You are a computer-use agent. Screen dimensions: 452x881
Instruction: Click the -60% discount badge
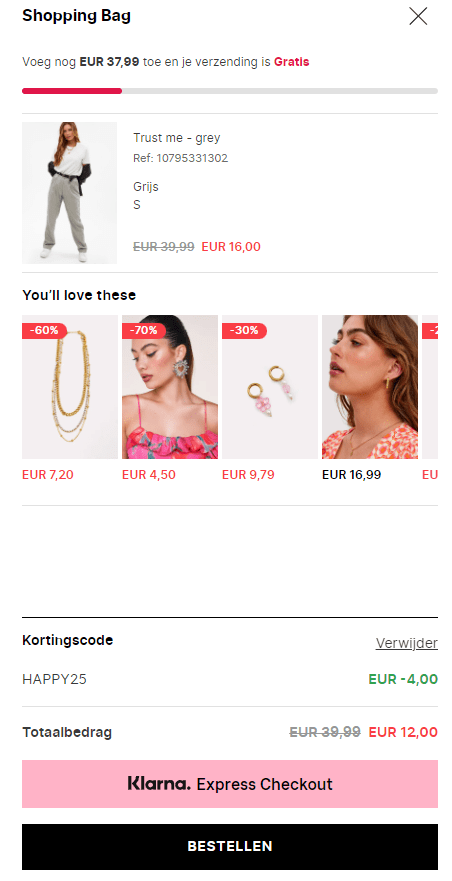pyautogui.click(x=44, y=330)
